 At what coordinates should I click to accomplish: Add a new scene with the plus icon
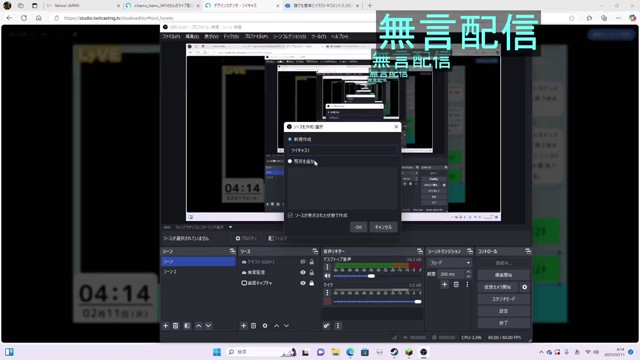(165, 326)
